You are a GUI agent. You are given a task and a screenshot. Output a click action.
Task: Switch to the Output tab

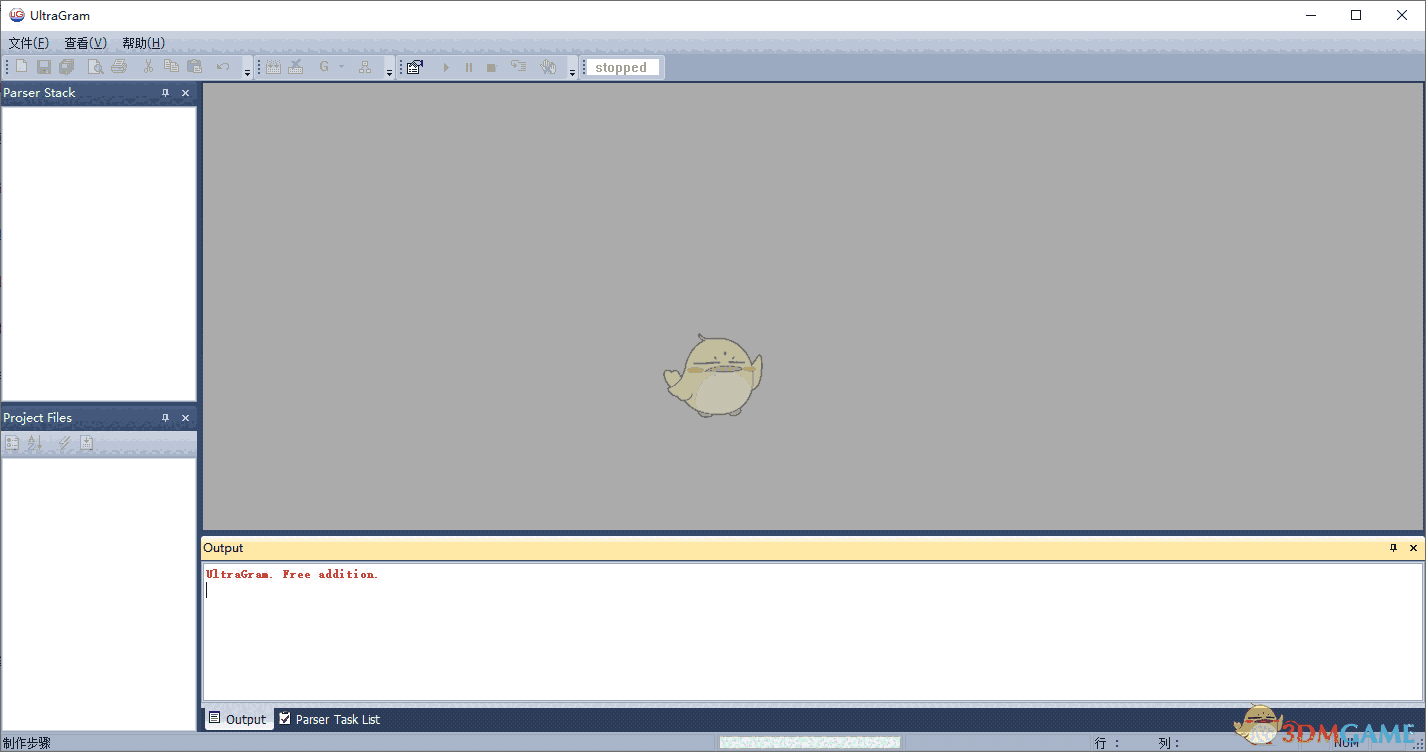tap(238, 719)
